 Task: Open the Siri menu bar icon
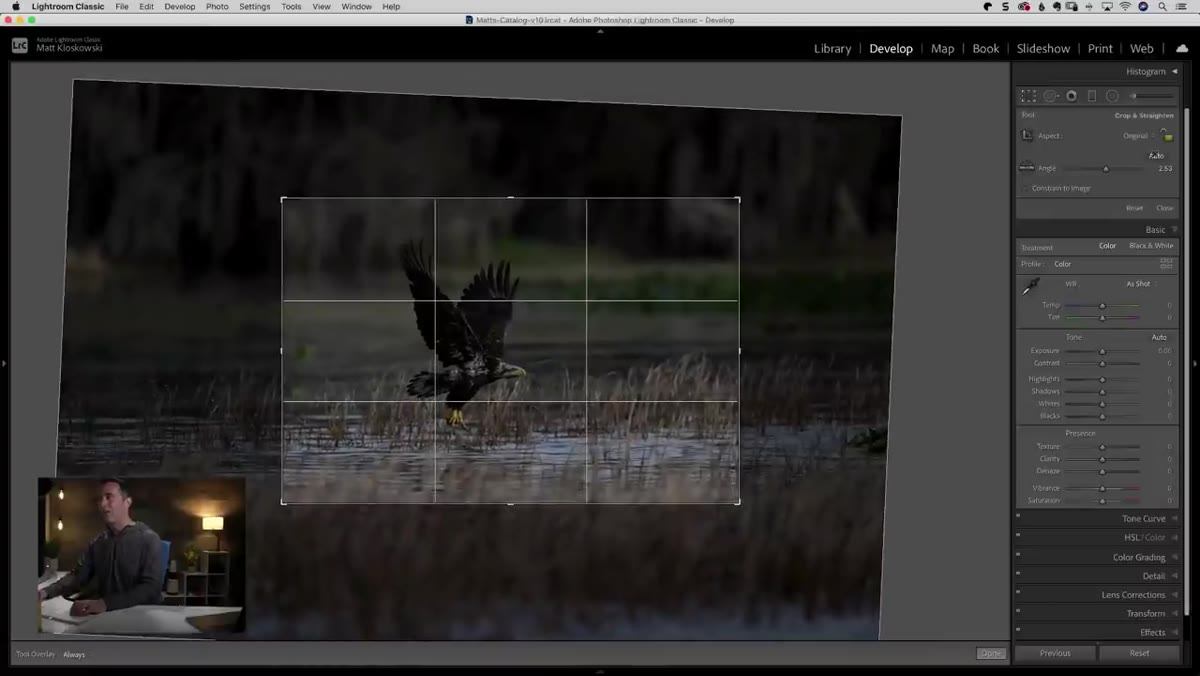tap(1143, 6)
